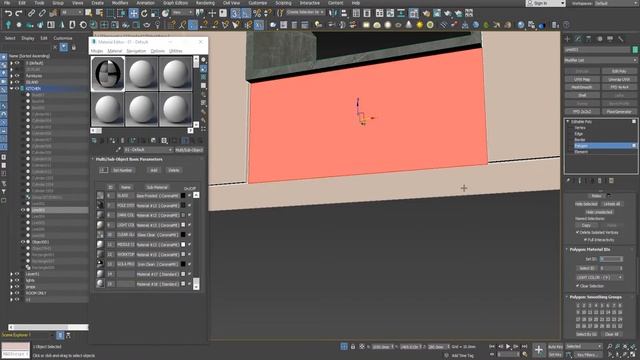Toggle On/Off checkbox for Material #17 row
The image size is (640, 360).
(189, 274)
